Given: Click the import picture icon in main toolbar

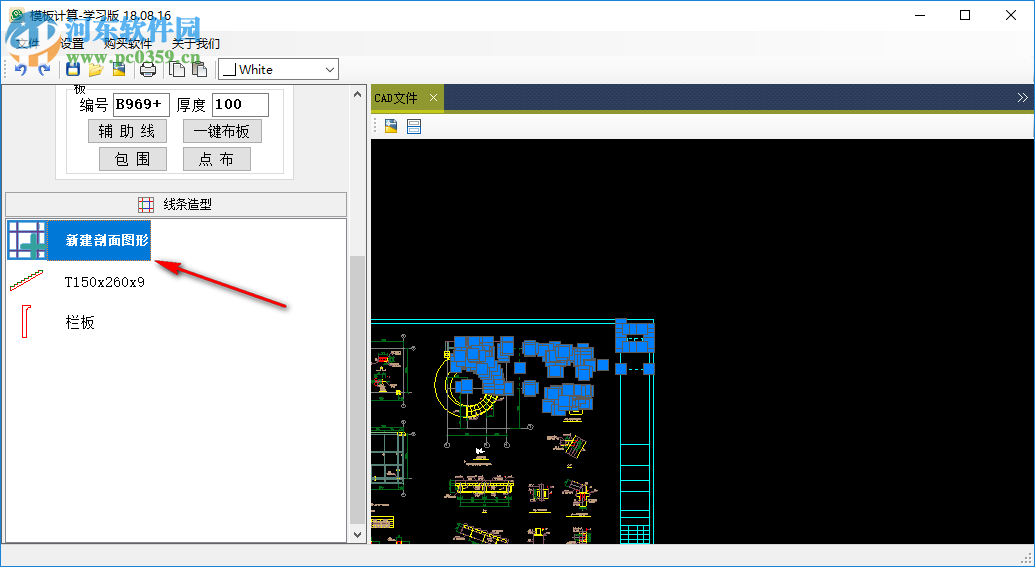Looking at the screenshot, I should click(x=119, y=69).
